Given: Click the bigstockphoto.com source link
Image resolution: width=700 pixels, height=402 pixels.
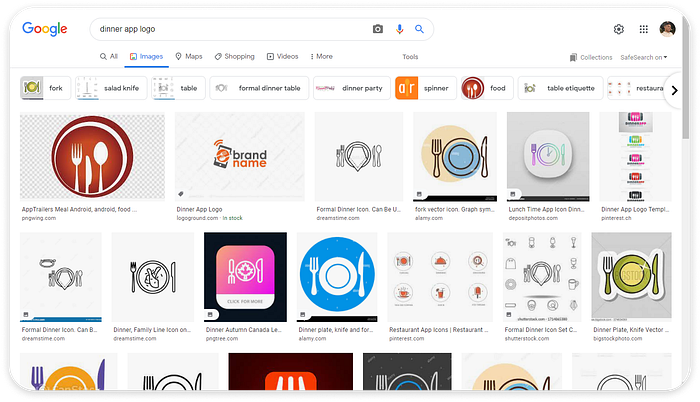Looking at the screenshot, I should [617, 339].
